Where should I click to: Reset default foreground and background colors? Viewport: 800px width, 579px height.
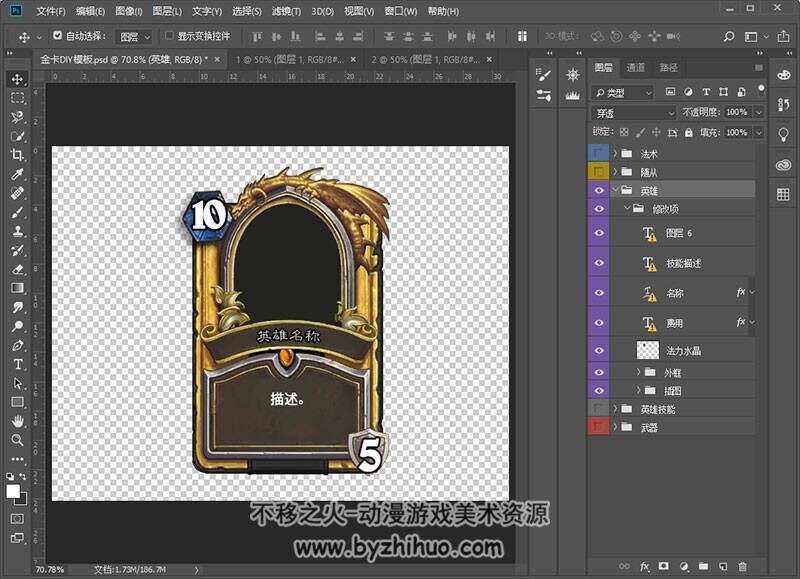[x=10, y=476]
